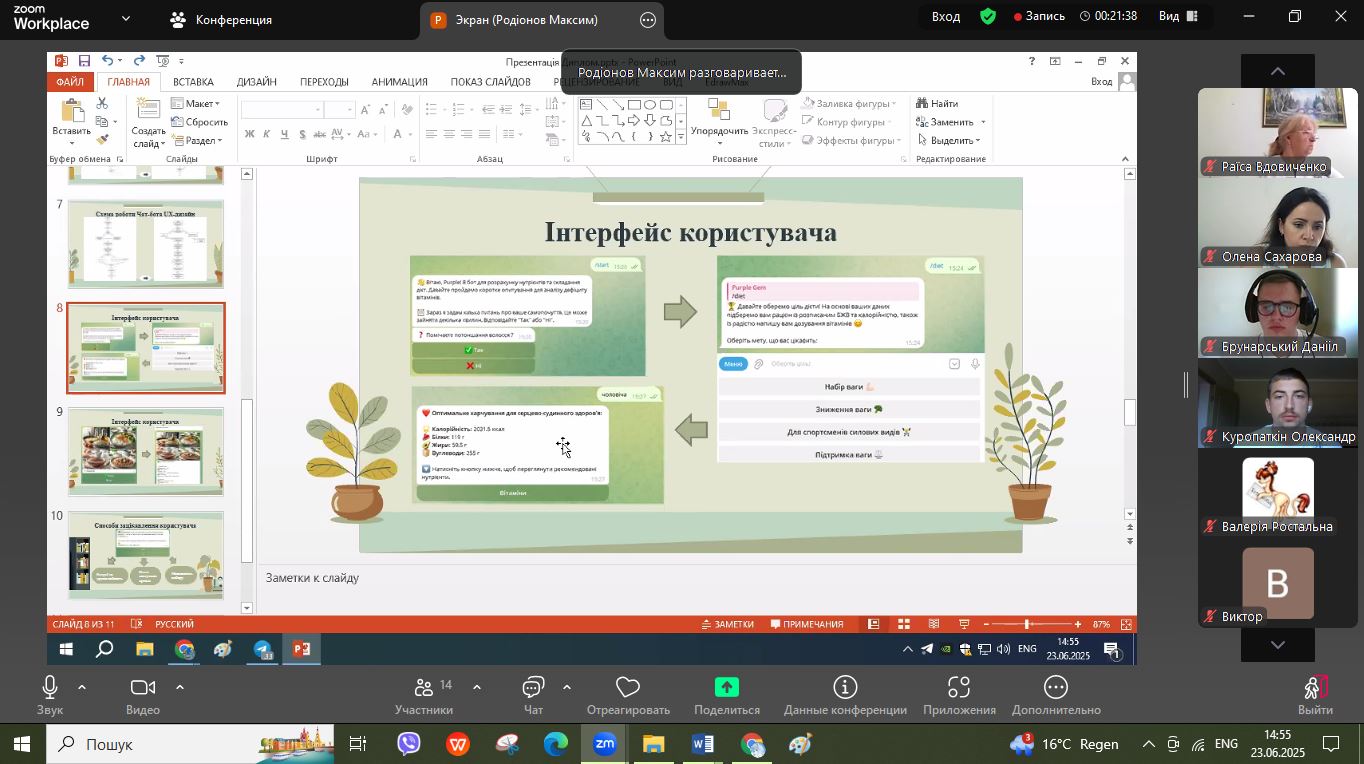
Task: Clear all formatting with the eraser icon
Action: (x=407, y=110)
